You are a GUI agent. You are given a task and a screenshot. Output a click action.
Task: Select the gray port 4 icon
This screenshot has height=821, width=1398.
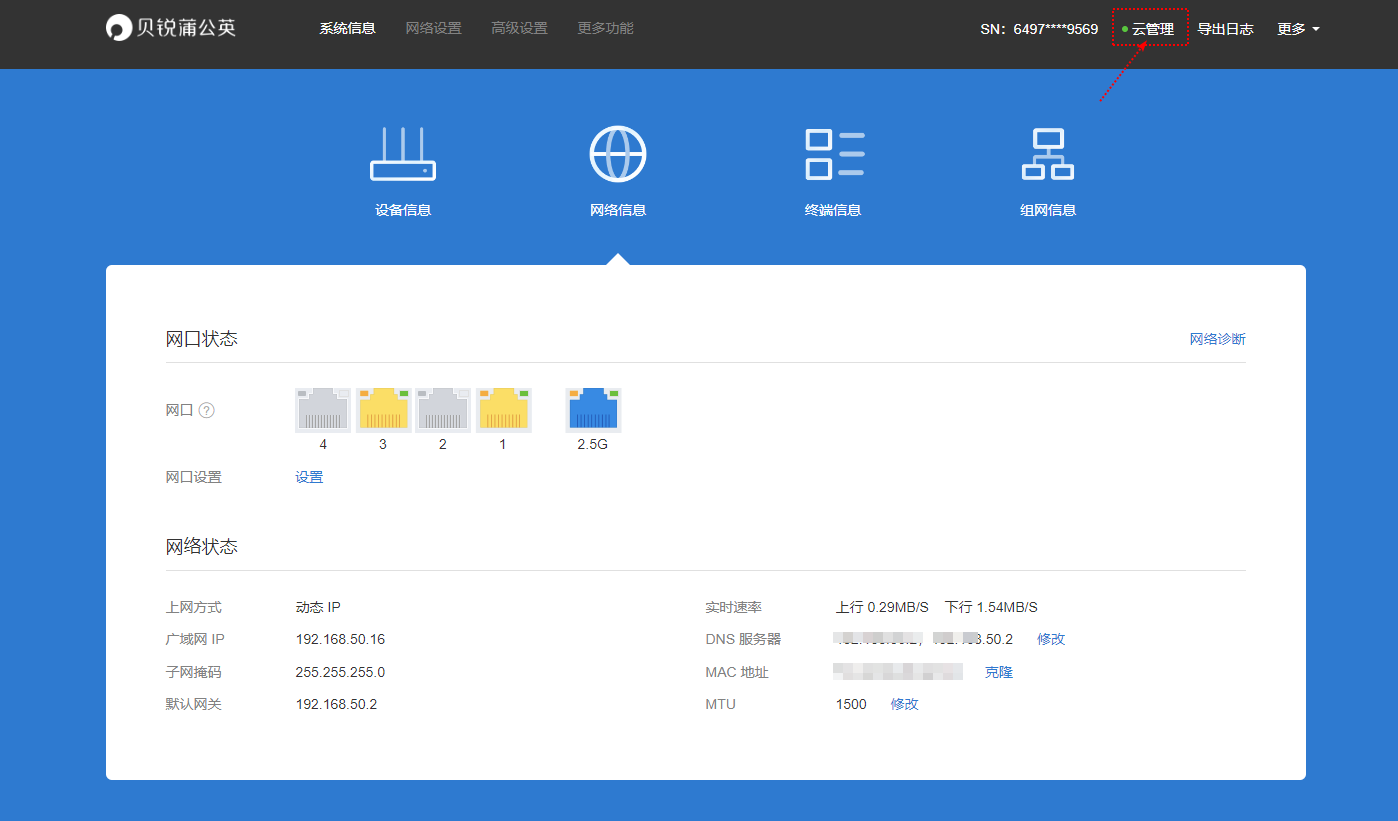(x=323, y=410)
